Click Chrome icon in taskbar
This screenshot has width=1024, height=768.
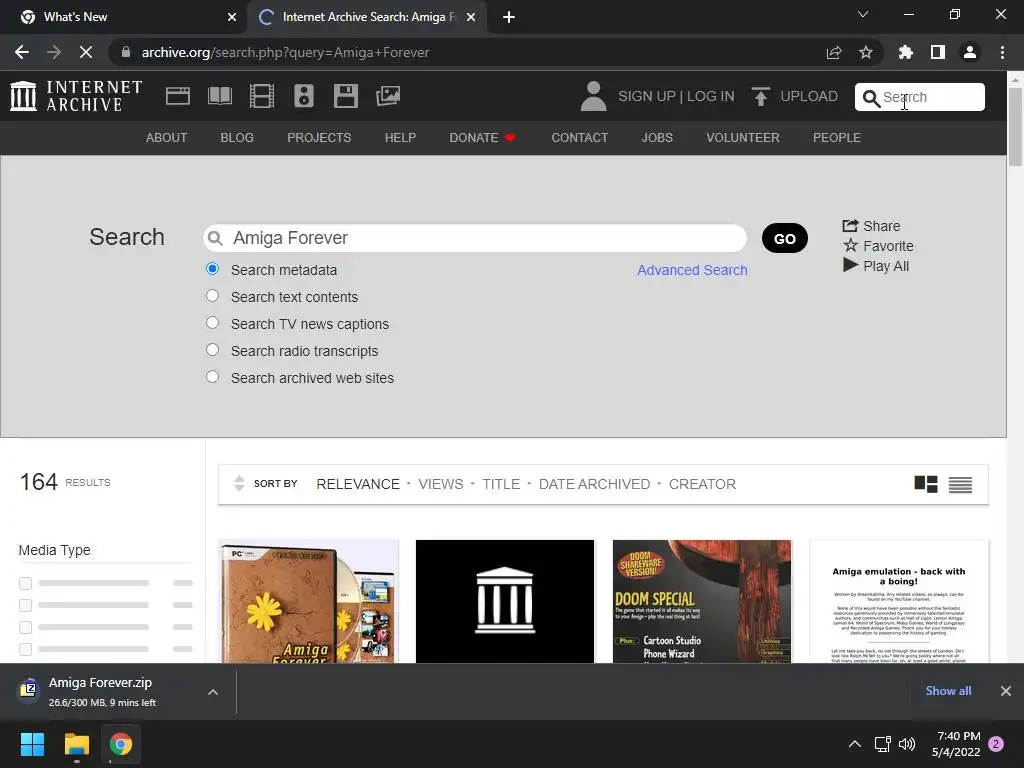tap(121, 744)
